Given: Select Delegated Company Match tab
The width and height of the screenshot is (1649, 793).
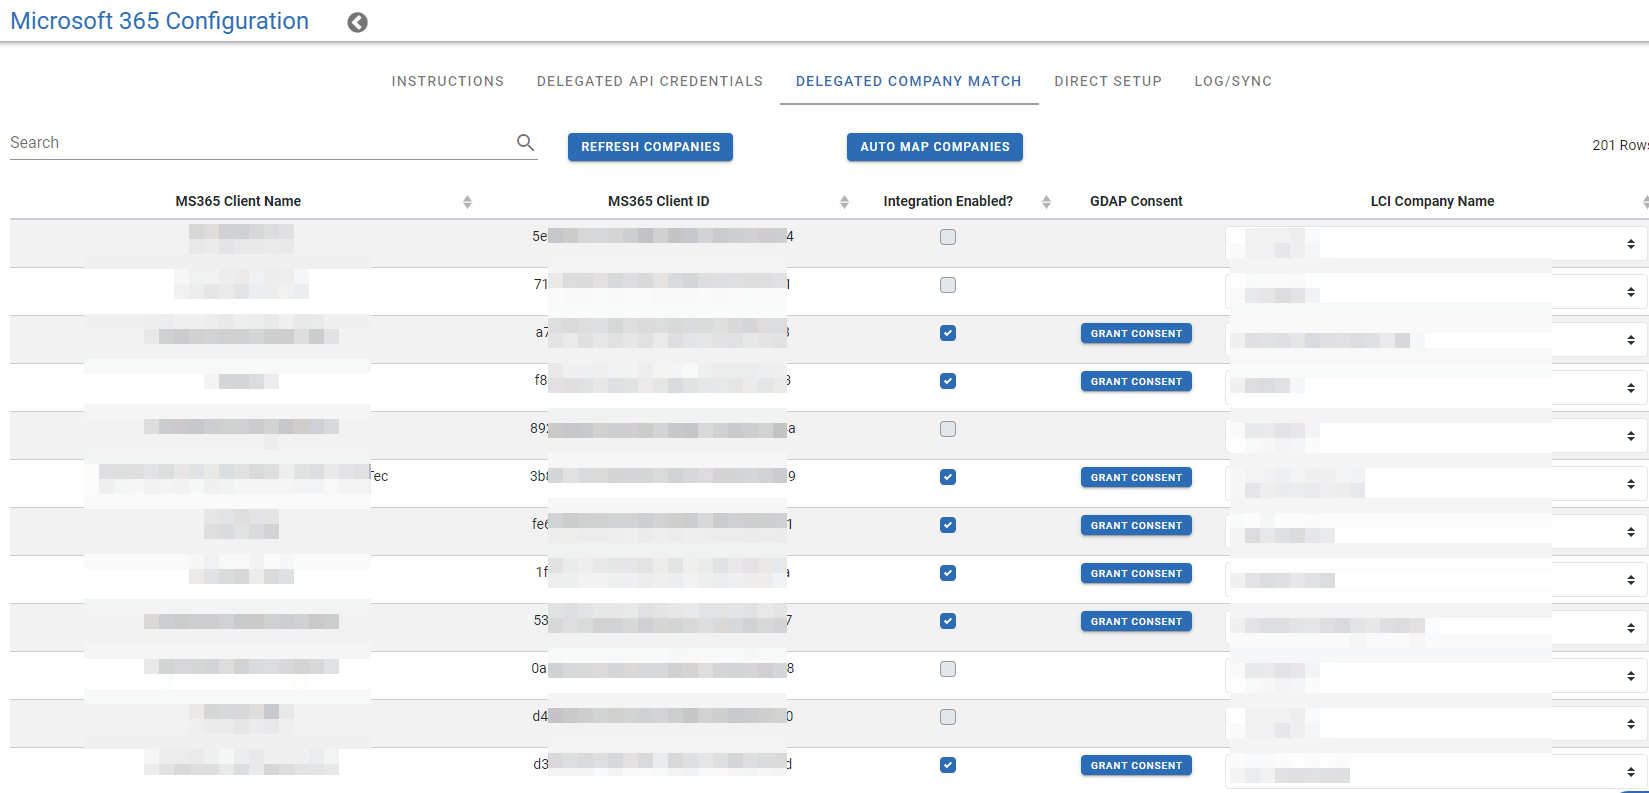Looking at the screenshot, I should coord(909,81).
